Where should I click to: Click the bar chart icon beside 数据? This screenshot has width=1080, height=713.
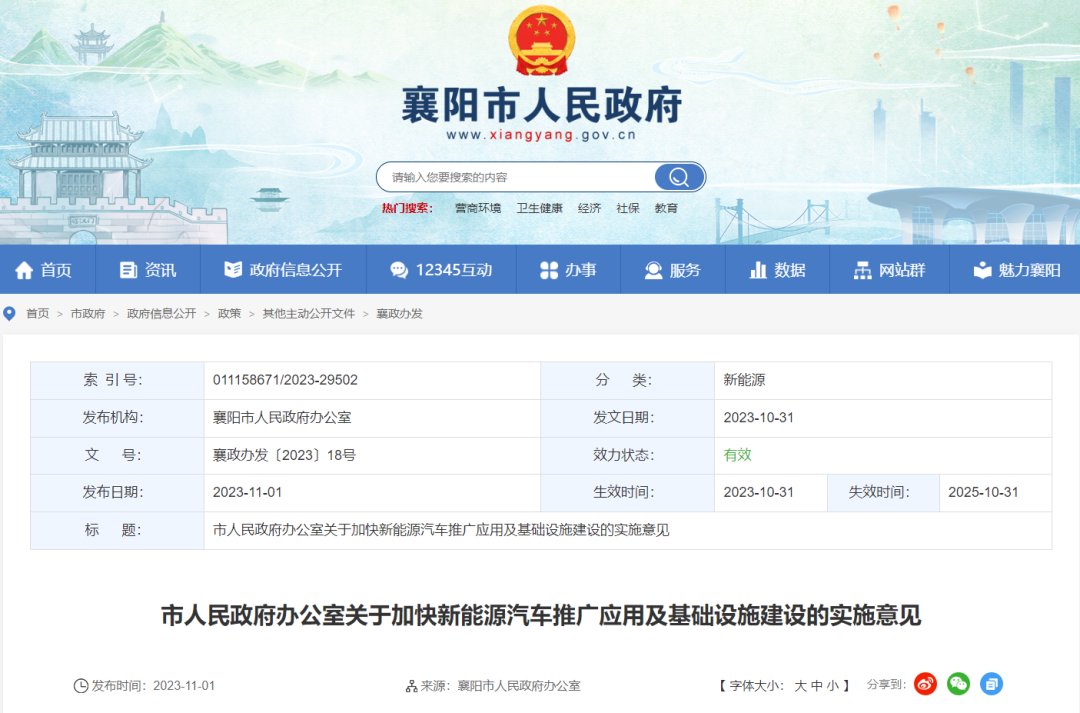pos(758,270)
